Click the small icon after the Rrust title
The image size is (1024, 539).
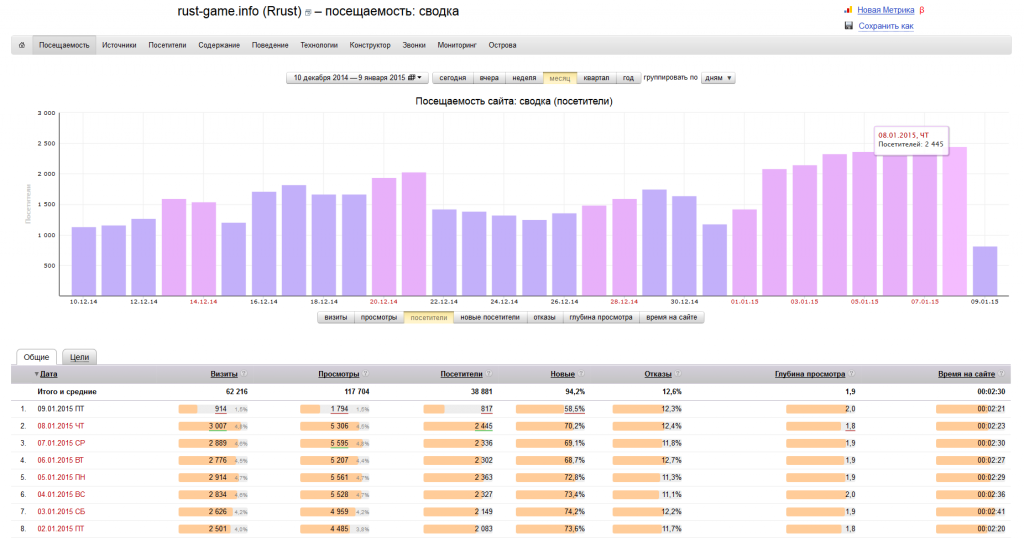[x=308, y=12]
